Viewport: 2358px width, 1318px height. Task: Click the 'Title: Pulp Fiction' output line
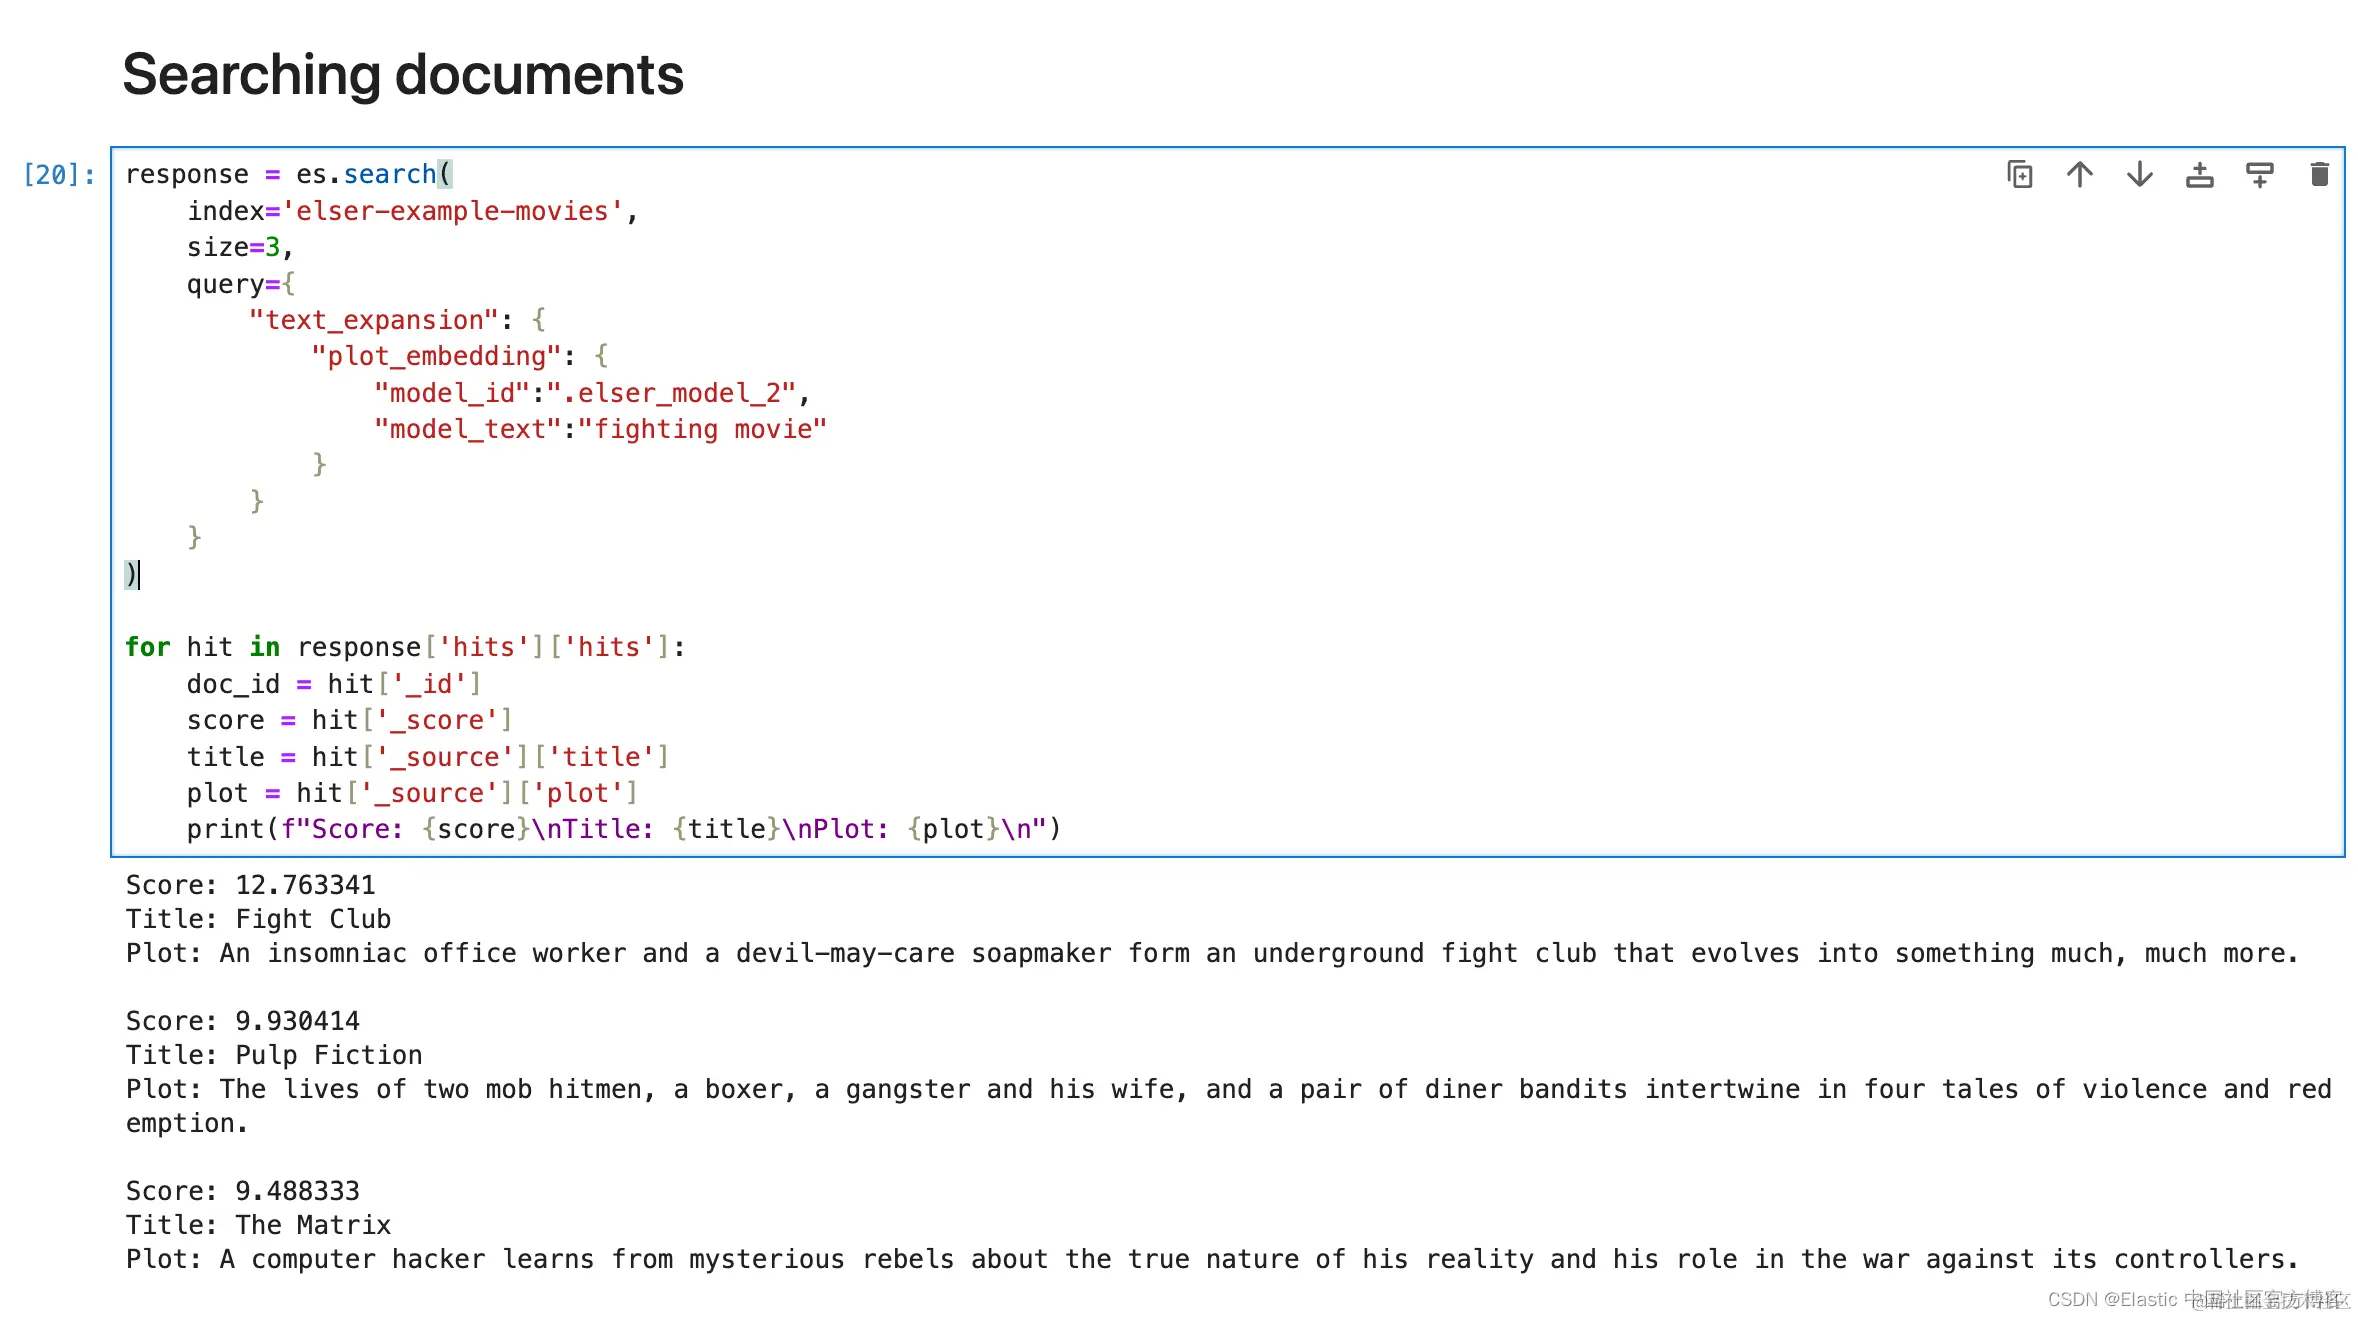(273, 1055)
